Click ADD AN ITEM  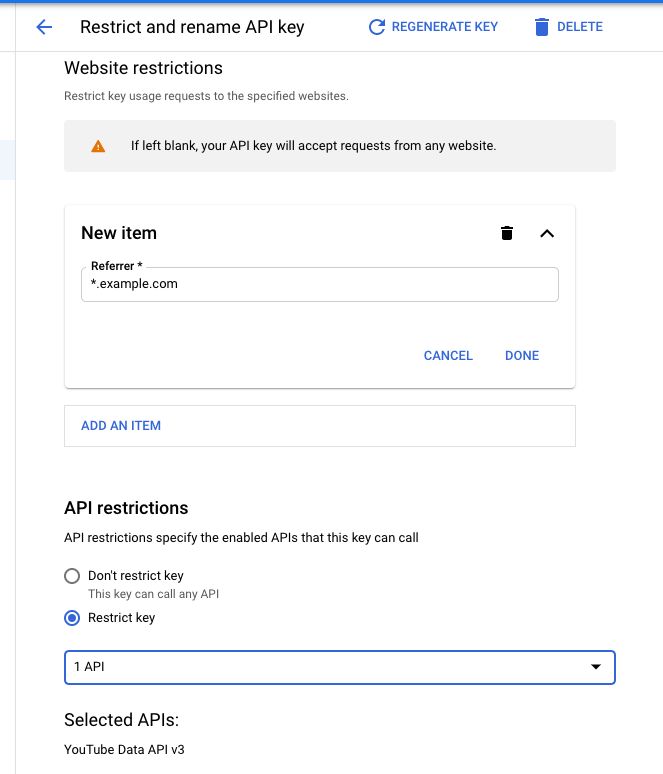pyautogui.click(x=121, y=426)
